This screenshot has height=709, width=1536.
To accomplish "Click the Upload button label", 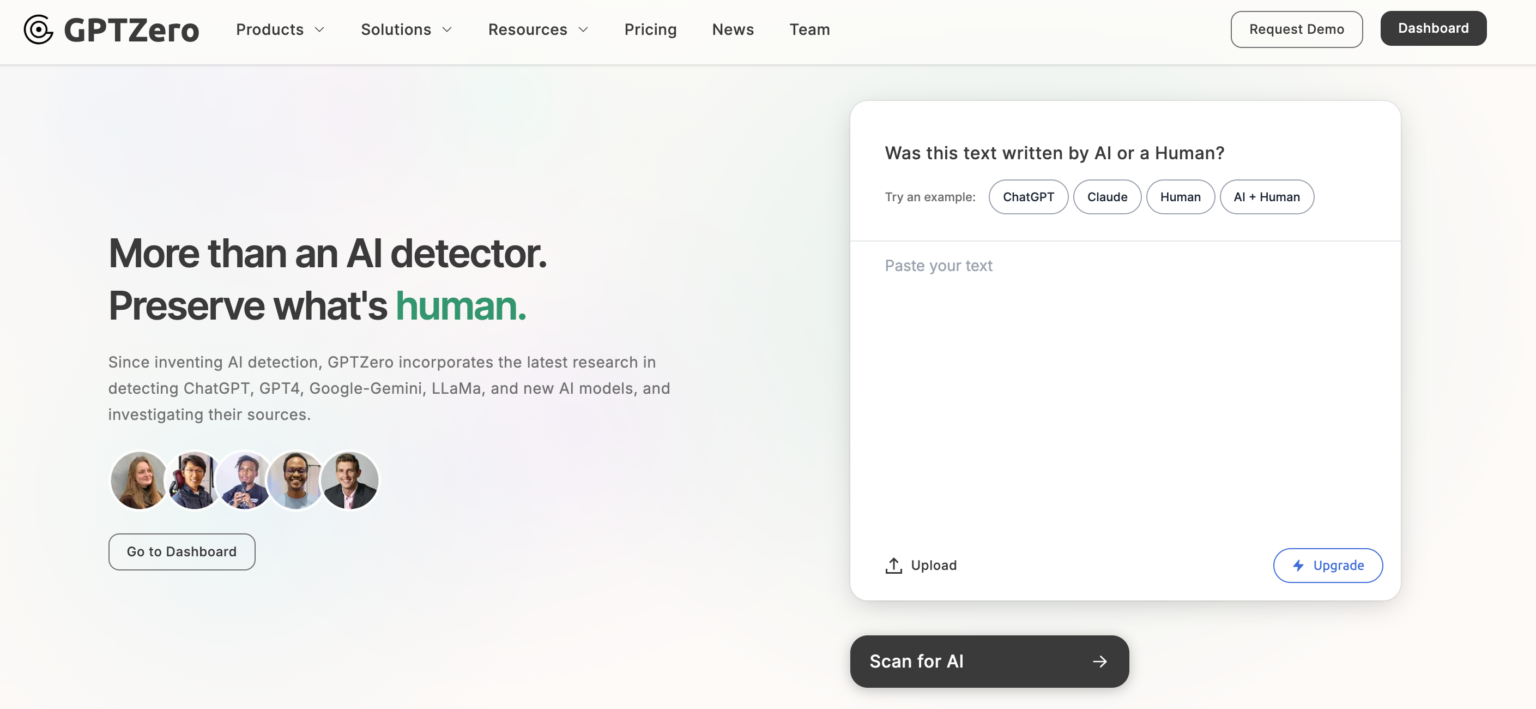I will point(934,566).
